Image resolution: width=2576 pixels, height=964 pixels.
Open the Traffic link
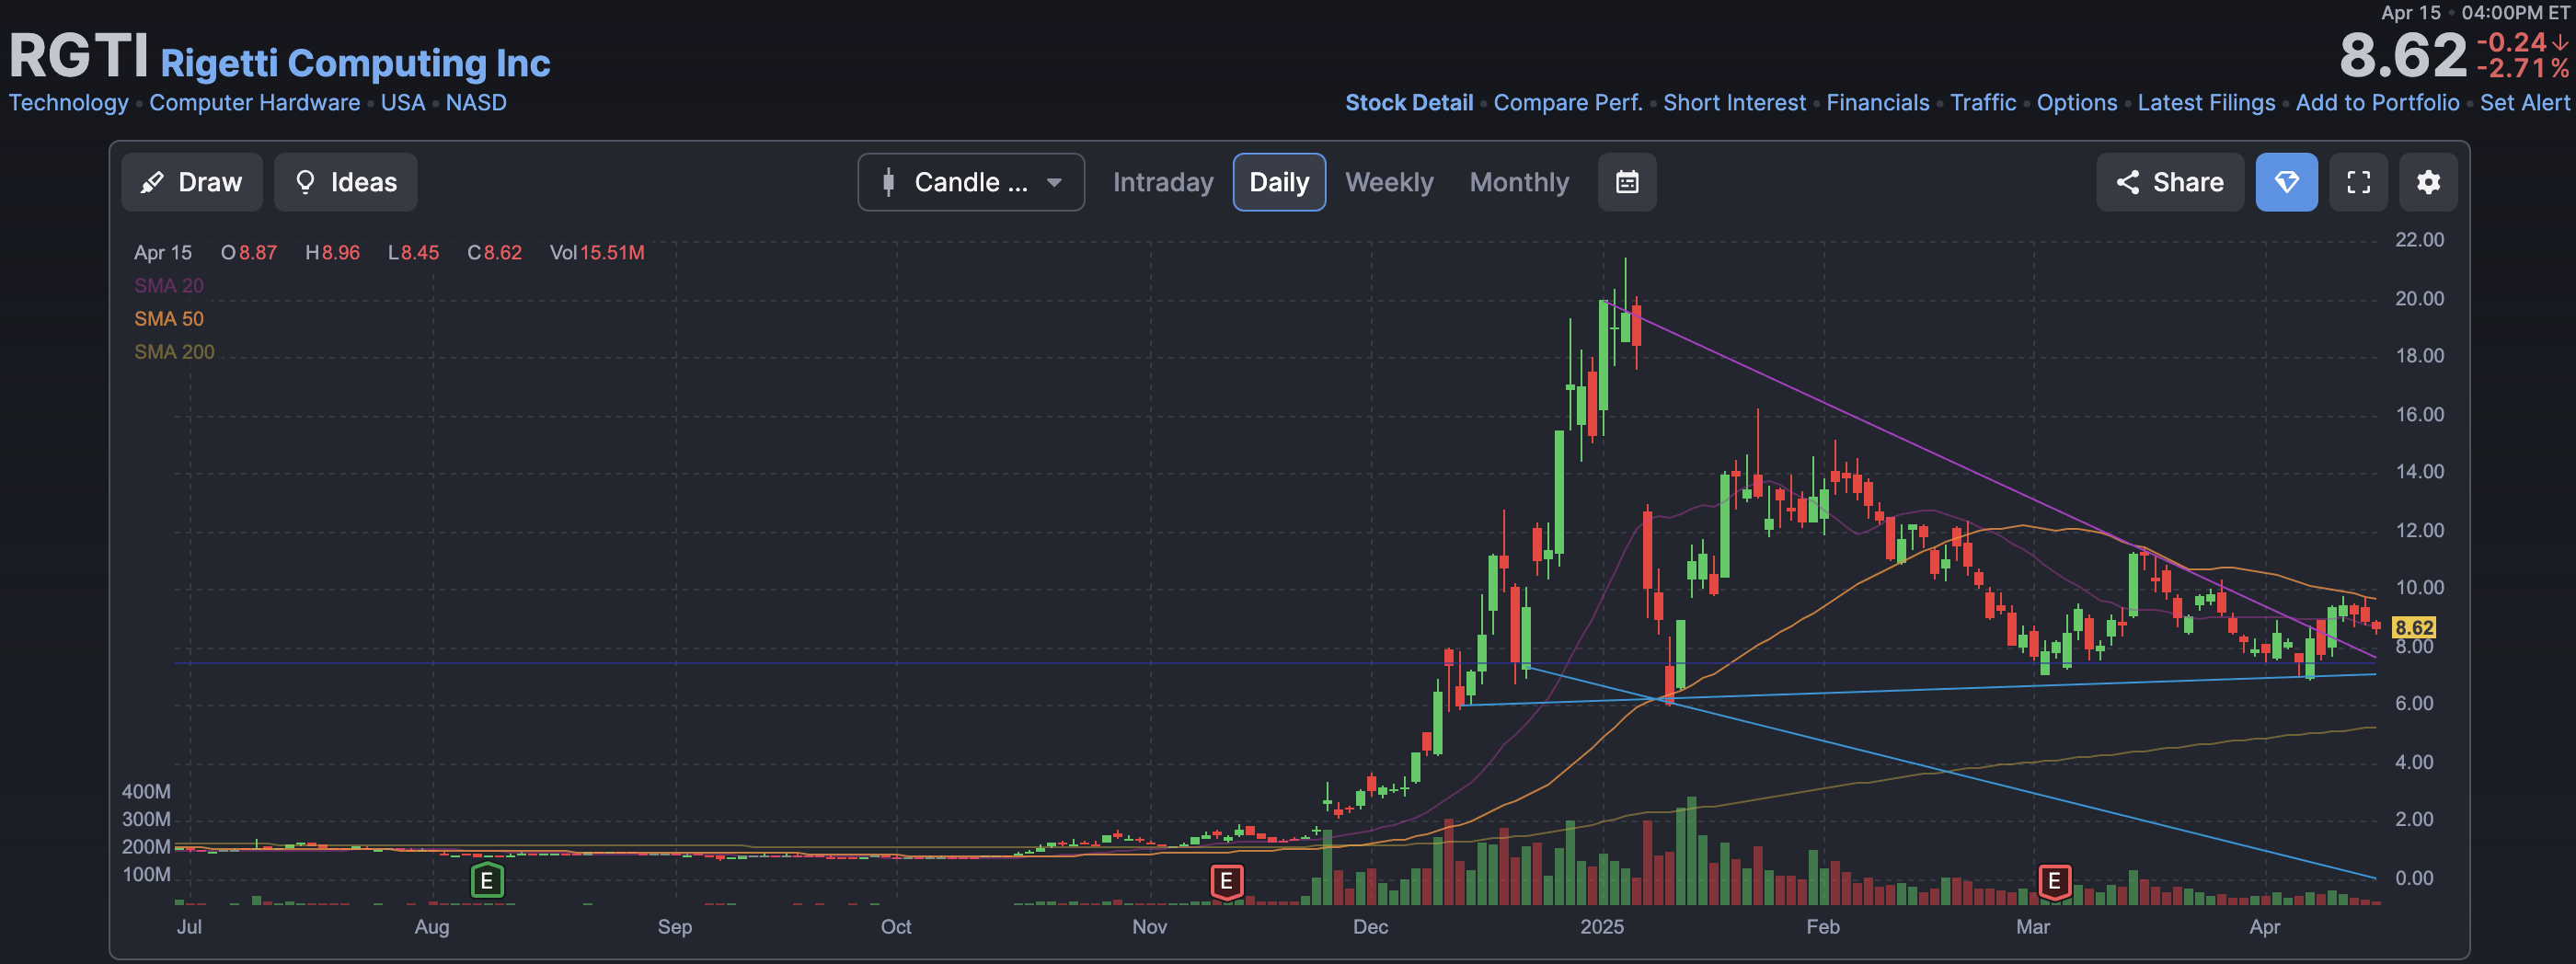click(1983, 103)
